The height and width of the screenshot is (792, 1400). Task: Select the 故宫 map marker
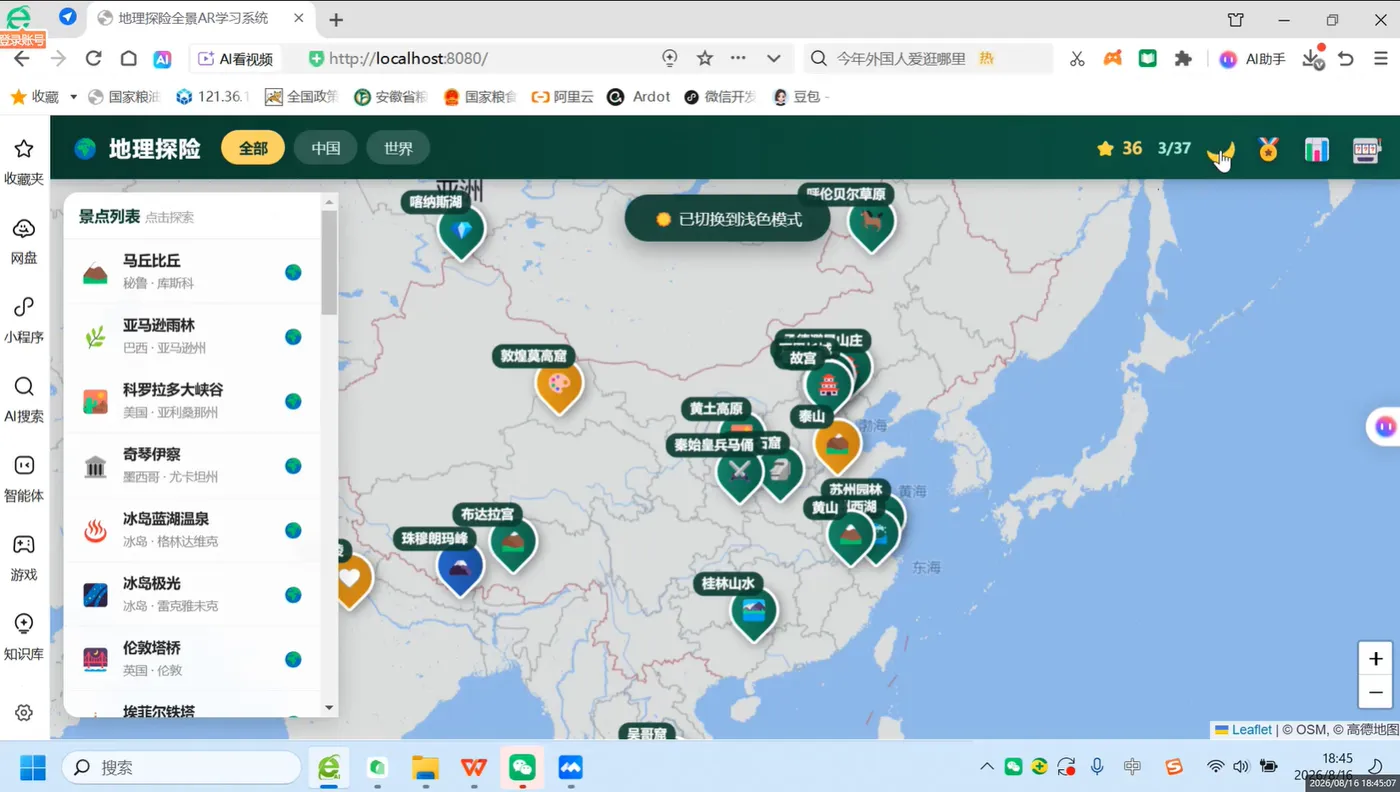tap(828, 382)
